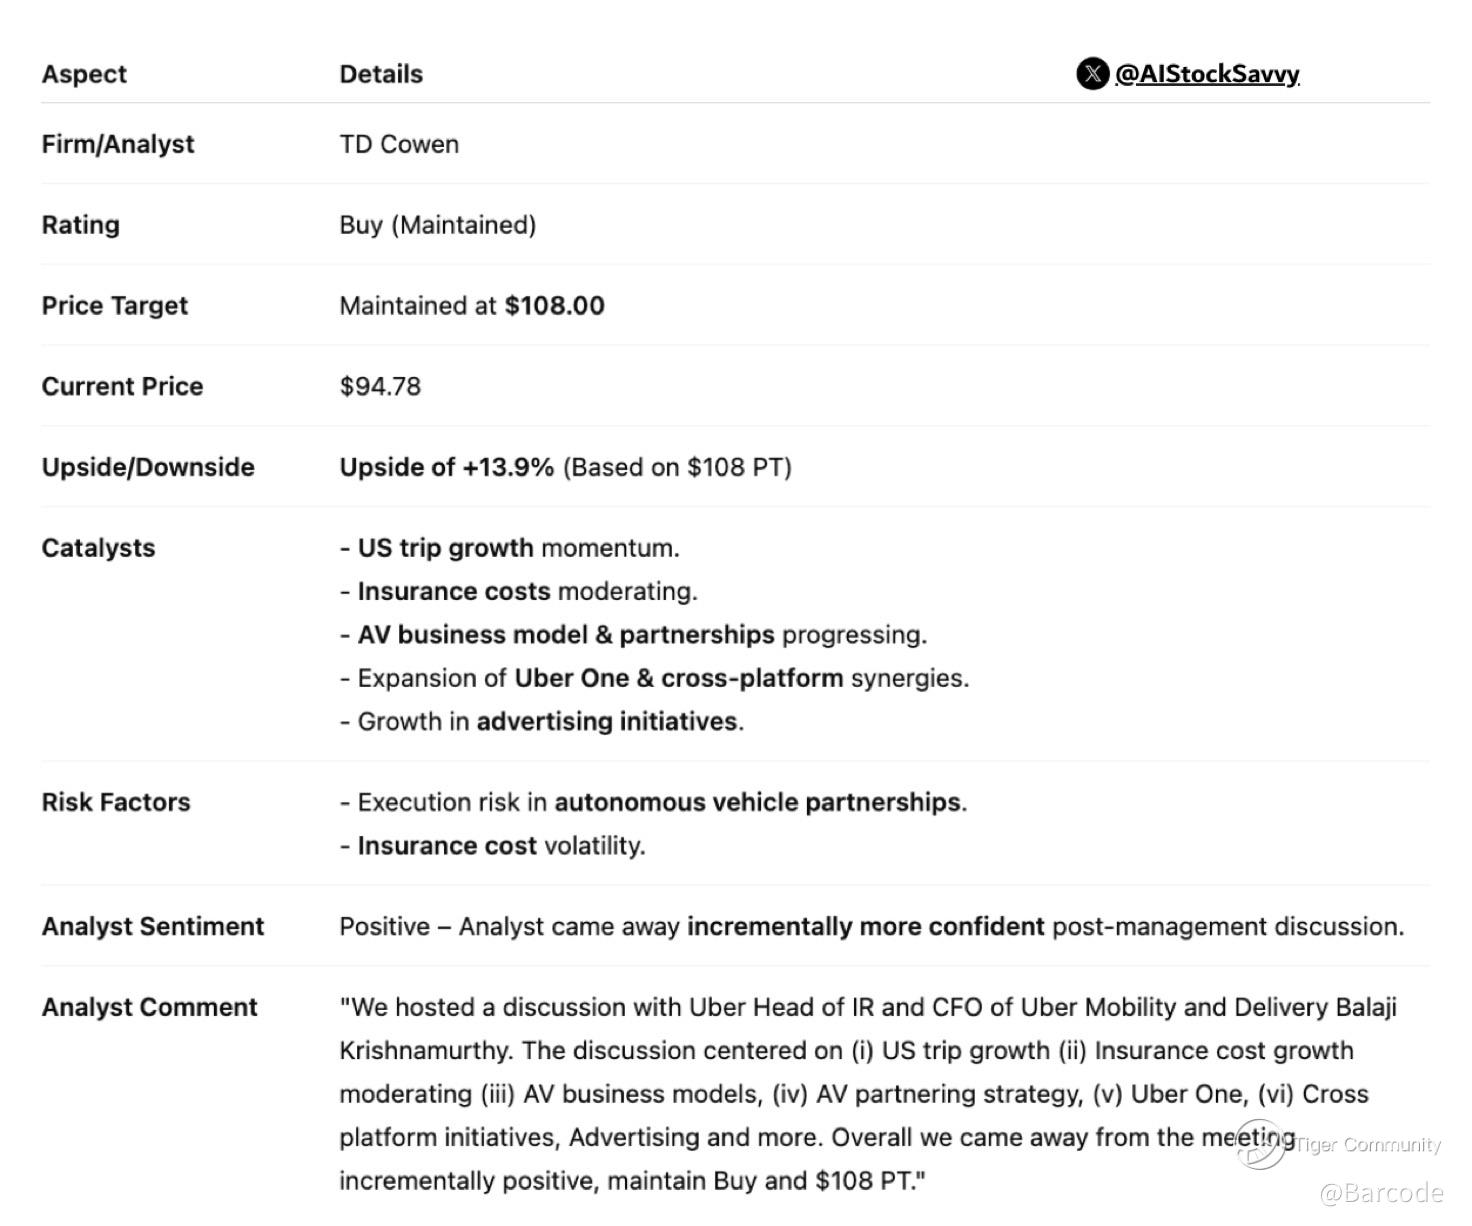Viewport: 1472px width, 1226px height.
Task: Select the Analyst Sentiment row label
Action: 152,927
